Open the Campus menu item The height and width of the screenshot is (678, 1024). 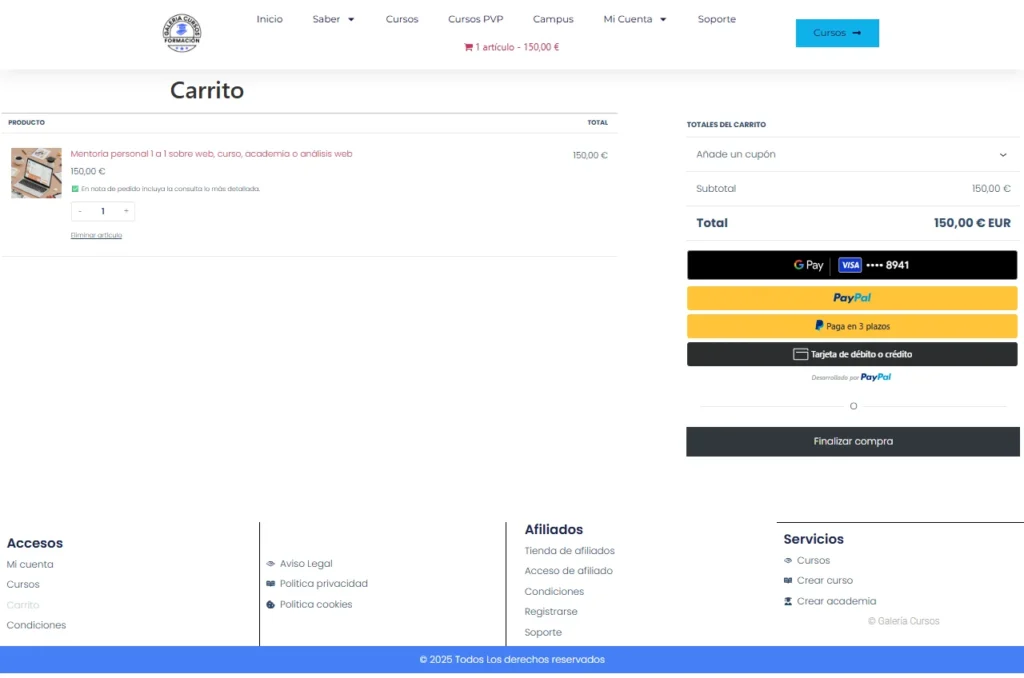point(553,19)
